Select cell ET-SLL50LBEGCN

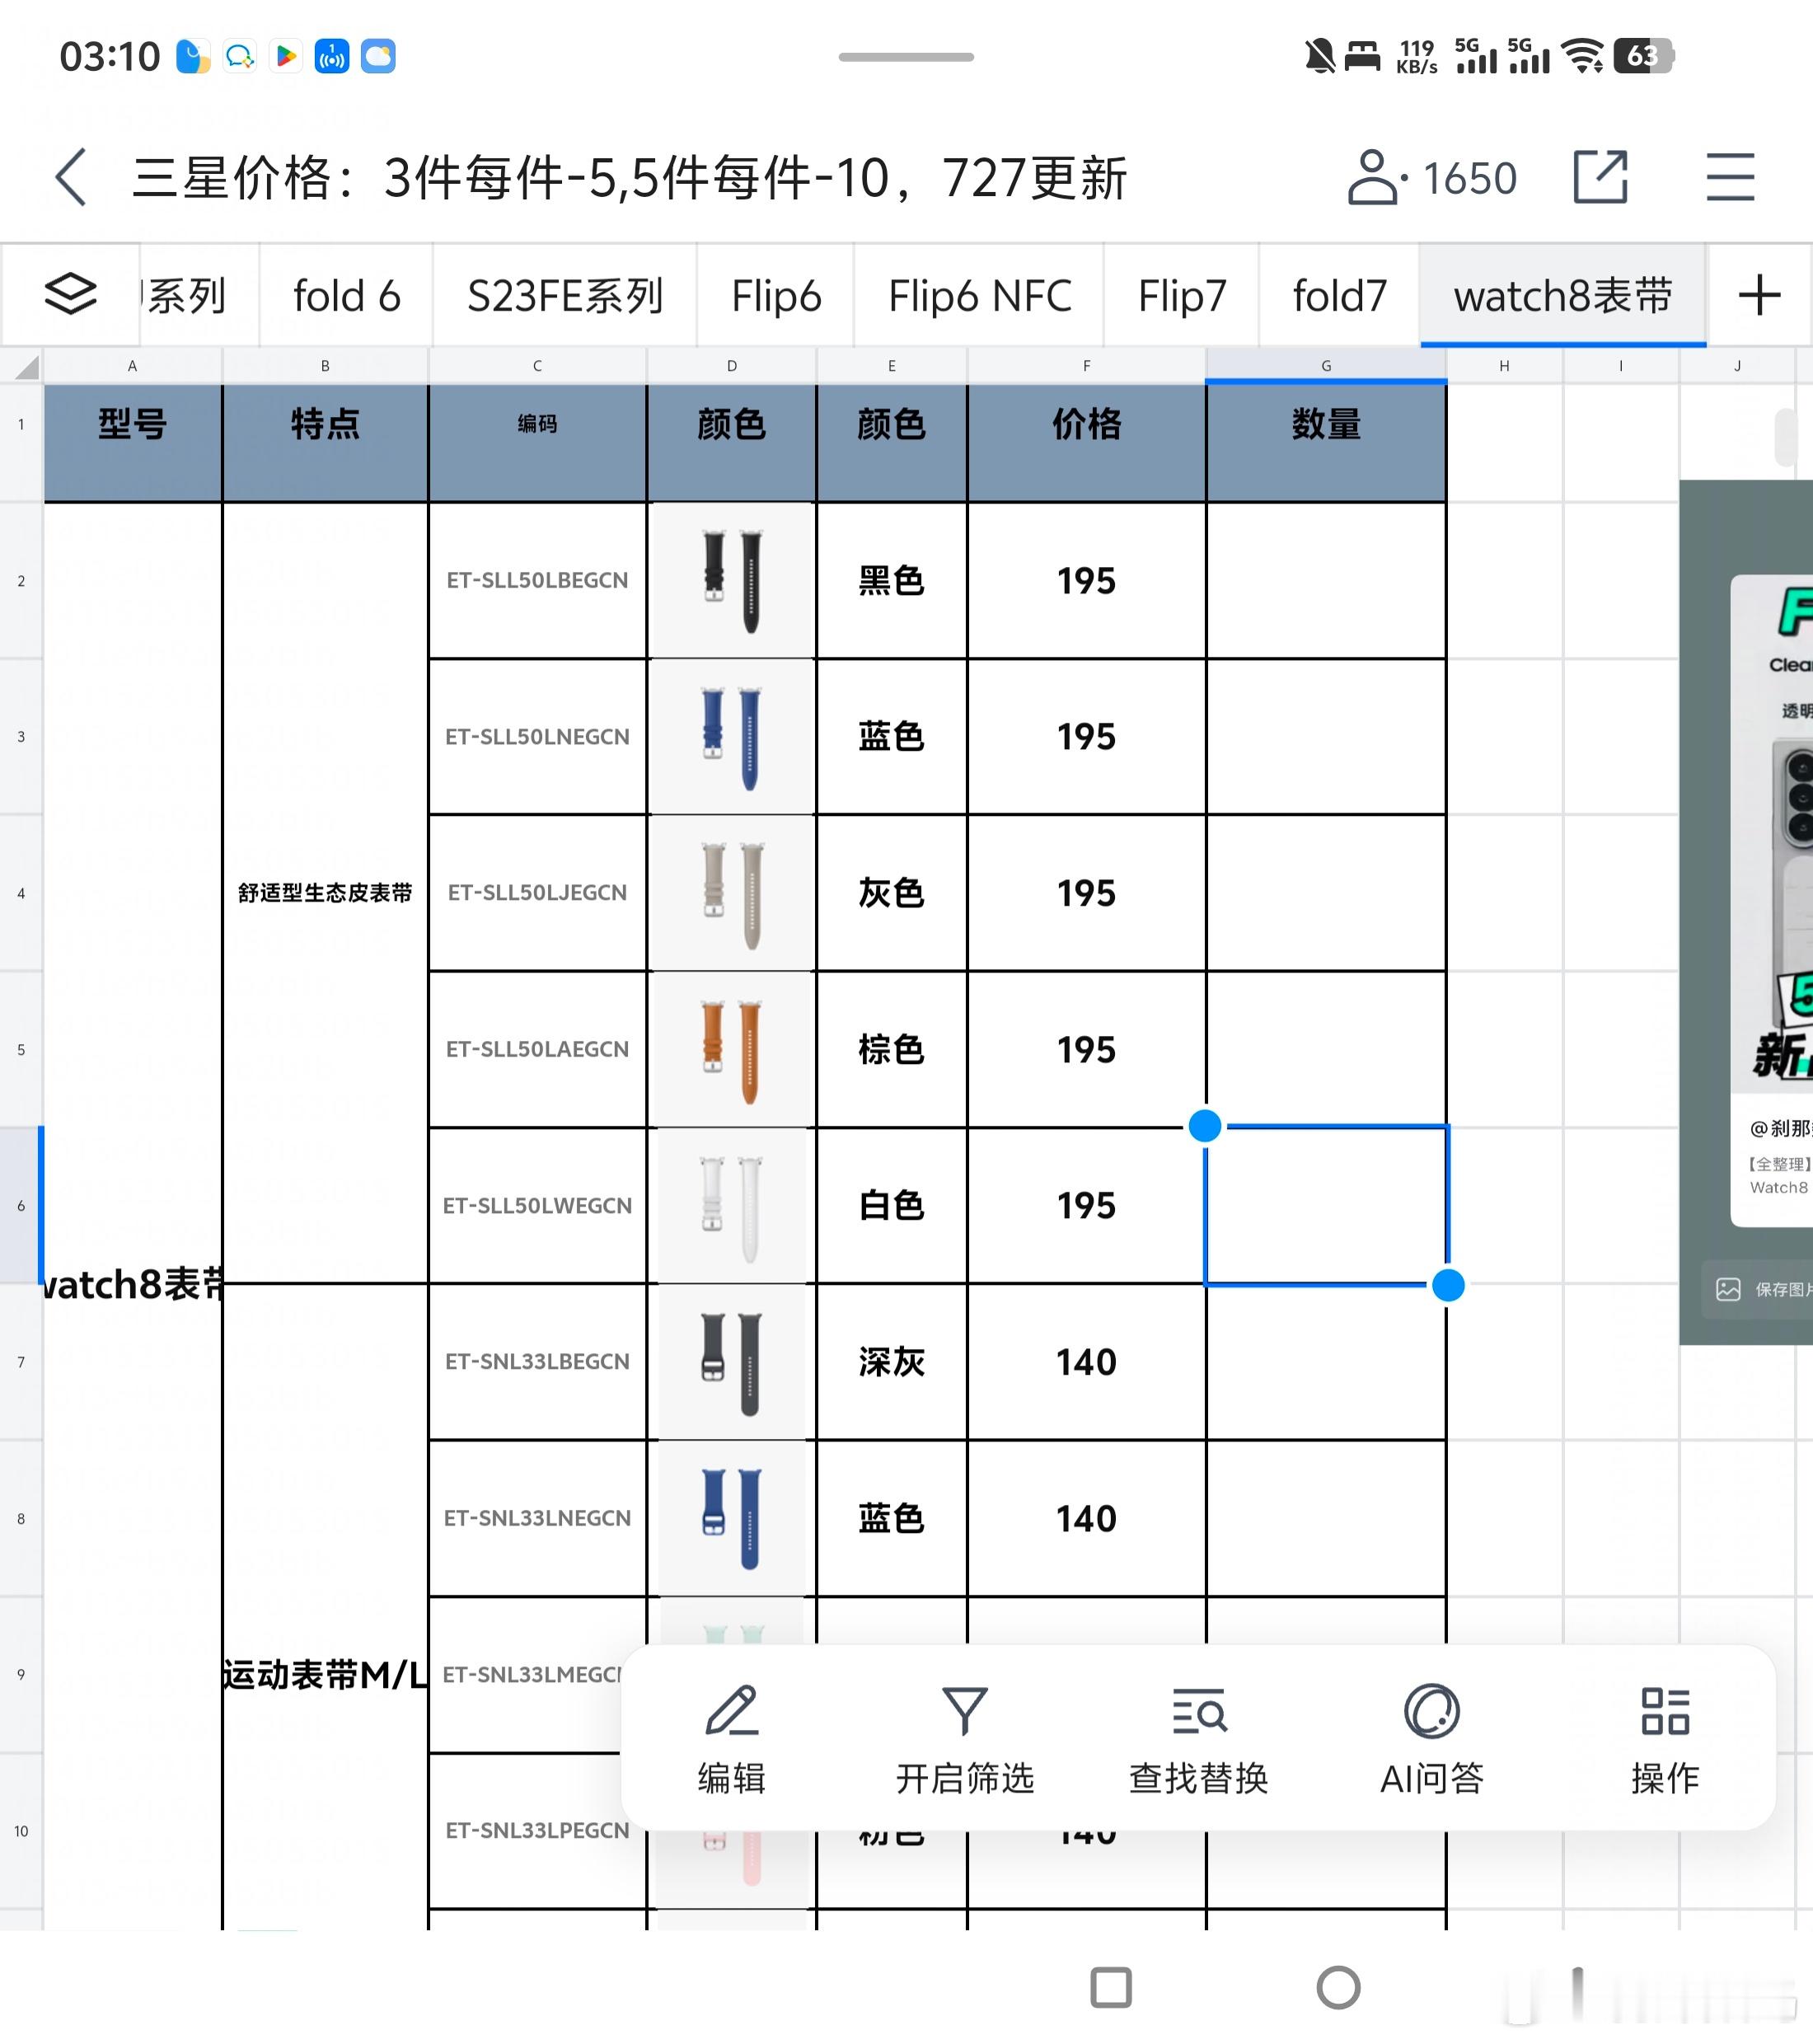537,580
